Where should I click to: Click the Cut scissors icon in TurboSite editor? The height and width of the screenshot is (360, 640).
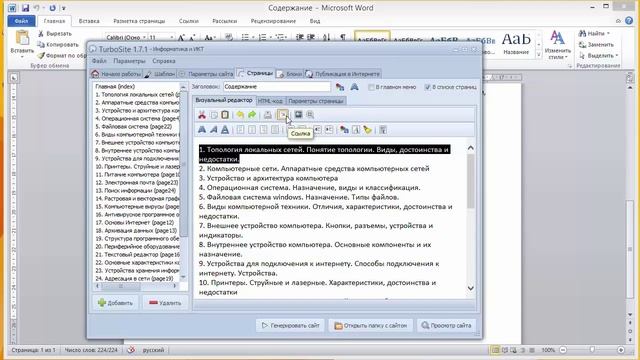tap(202, 115)
